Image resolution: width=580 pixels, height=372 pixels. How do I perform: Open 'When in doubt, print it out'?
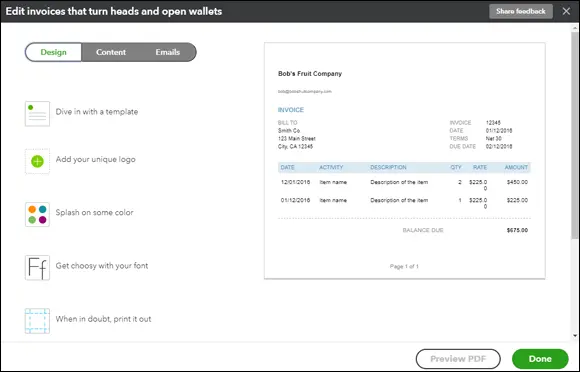point(104,319)
